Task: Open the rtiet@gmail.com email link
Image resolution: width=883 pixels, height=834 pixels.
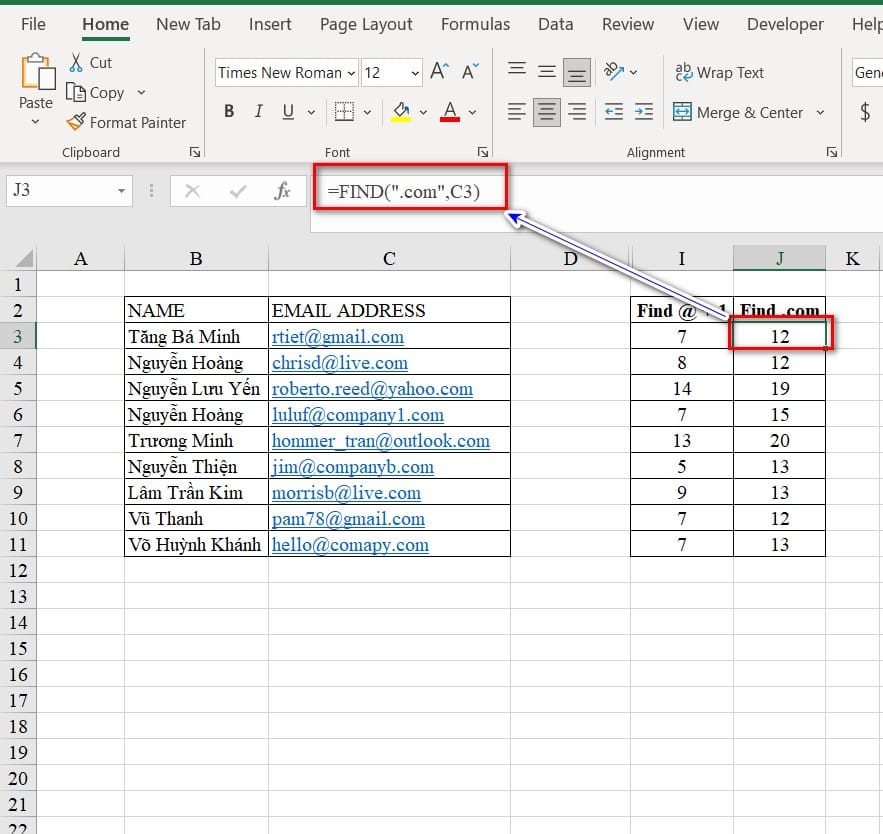Action: tap(338, 337)
